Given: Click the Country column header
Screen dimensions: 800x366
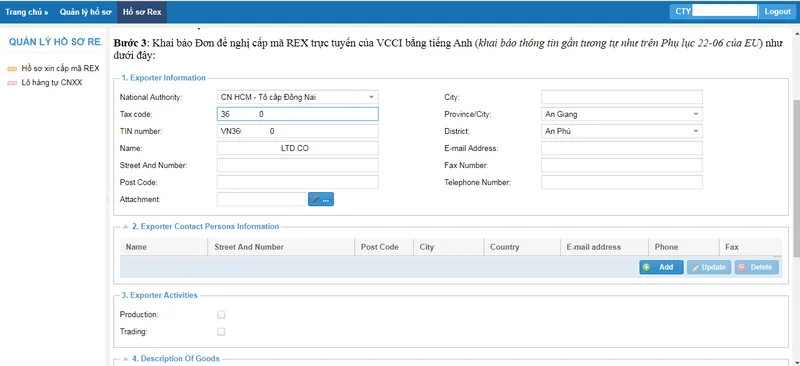Looking at the screenshot, I should (x=522, y=247).
